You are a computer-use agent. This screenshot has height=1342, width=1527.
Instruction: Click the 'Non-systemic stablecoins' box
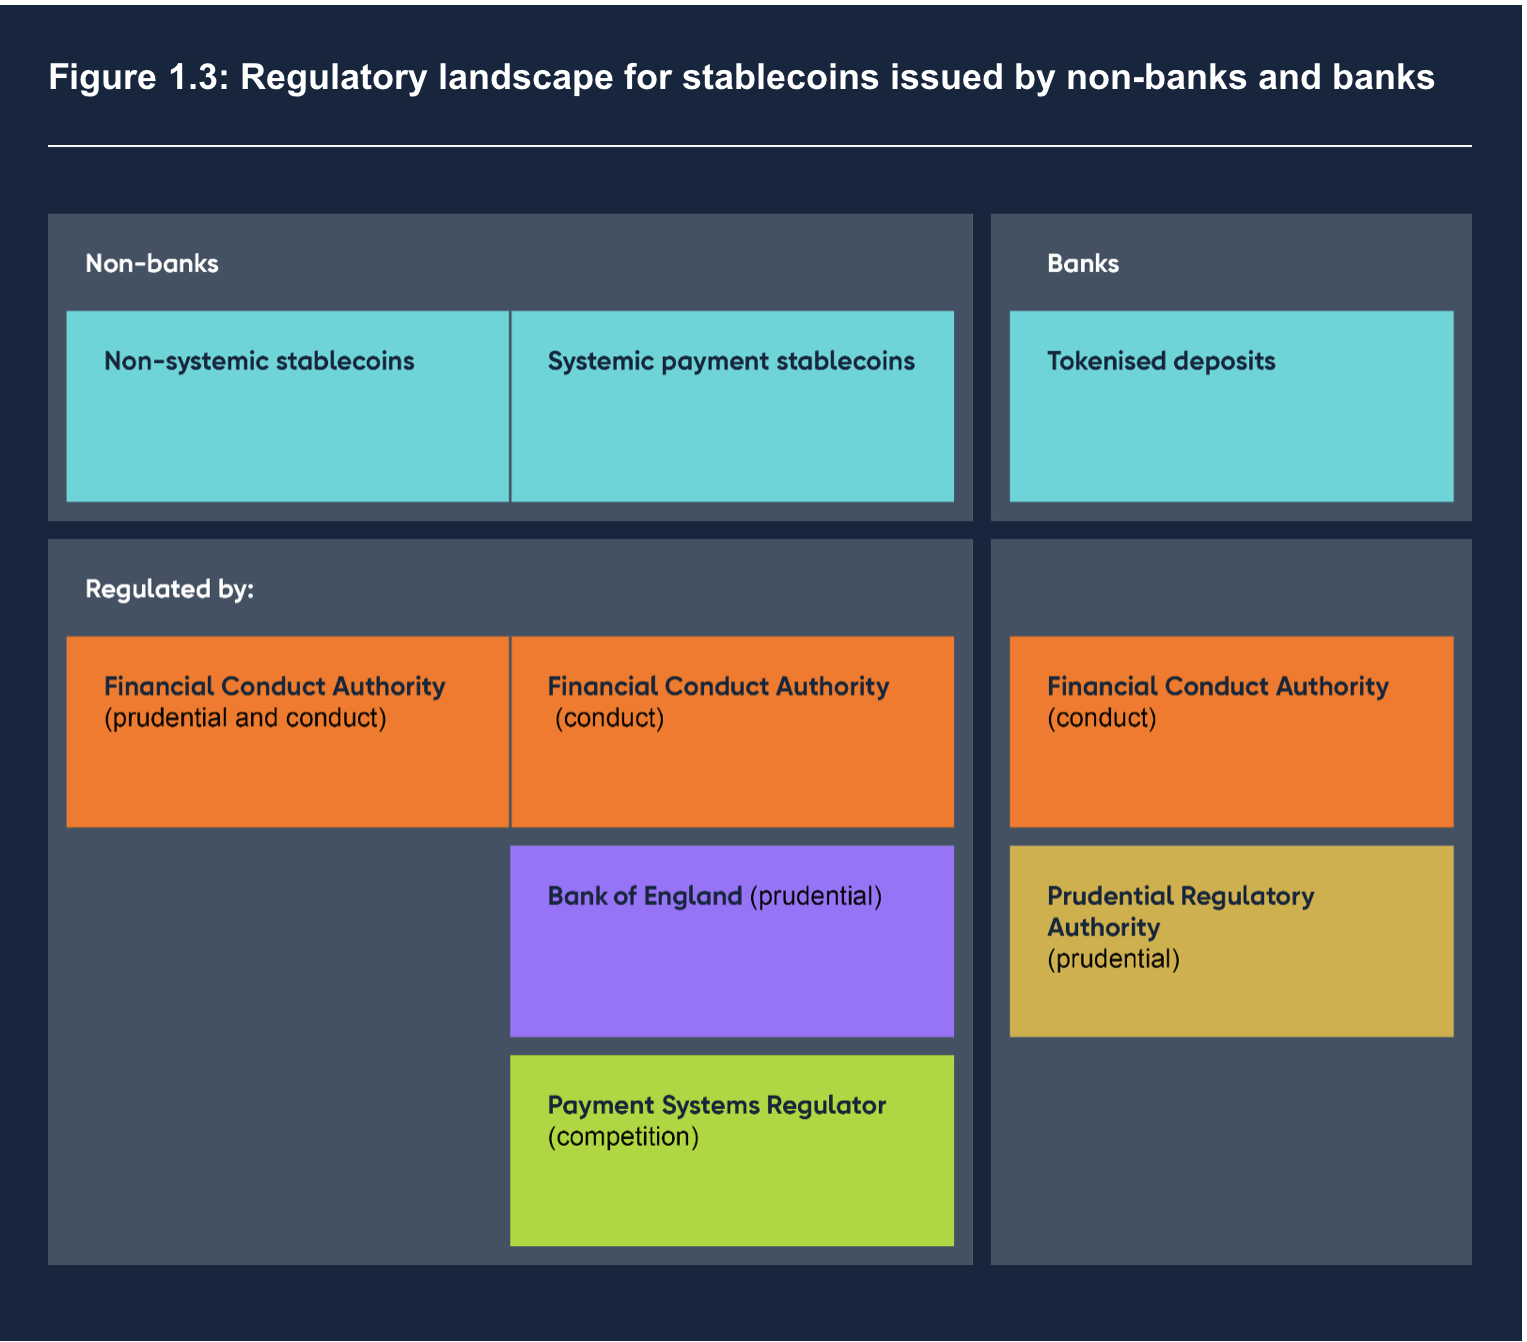288,406
